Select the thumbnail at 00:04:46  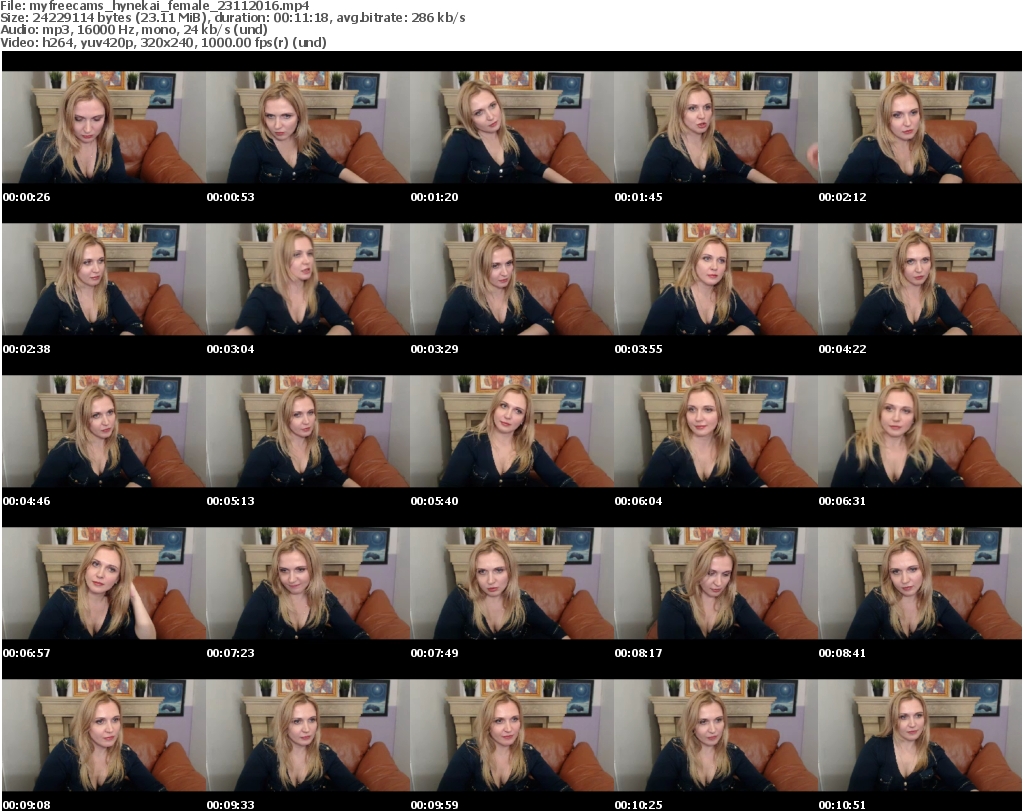[104, 431]
